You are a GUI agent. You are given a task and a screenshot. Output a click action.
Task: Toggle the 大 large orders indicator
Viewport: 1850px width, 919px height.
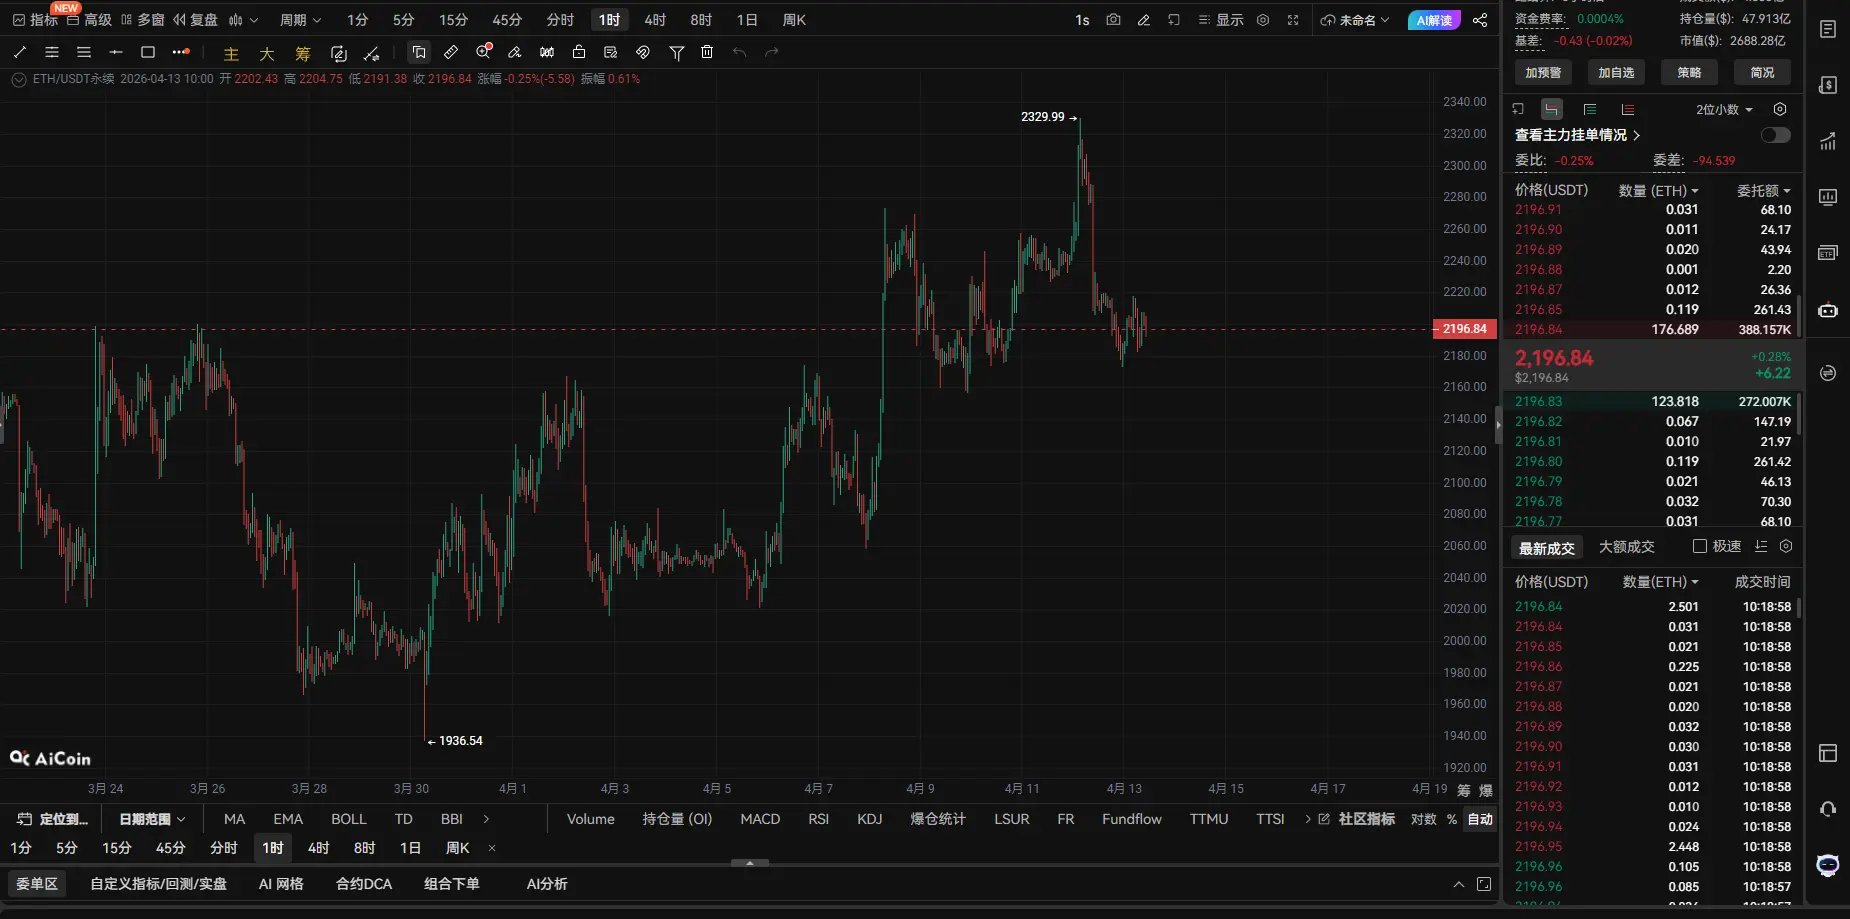click(x=267, y=53)
